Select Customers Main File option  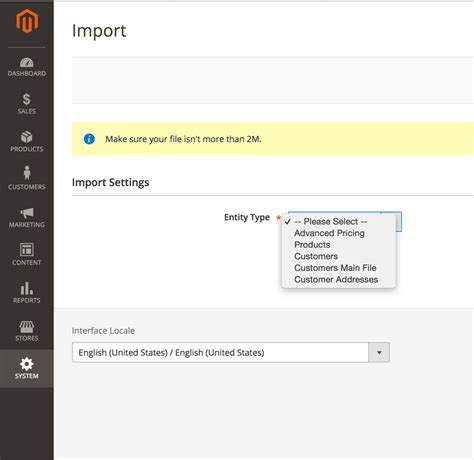click(339, 268)
